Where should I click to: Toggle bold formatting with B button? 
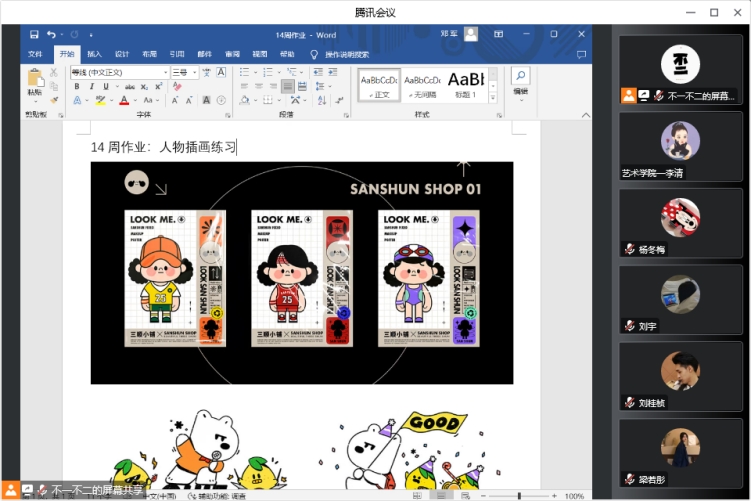tap(77, 87)
